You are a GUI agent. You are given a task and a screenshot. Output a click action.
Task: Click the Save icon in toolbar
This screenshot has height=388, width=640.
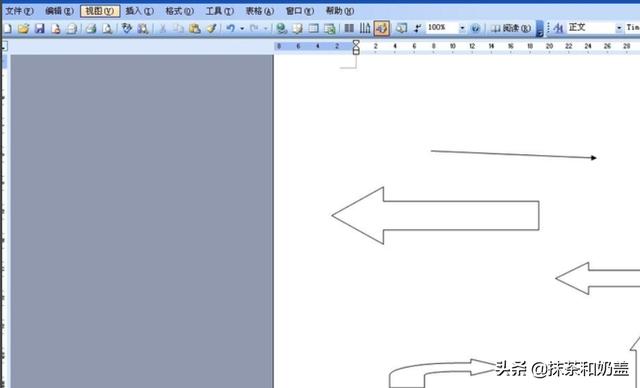pyautogui.click(x=40, y=28)
